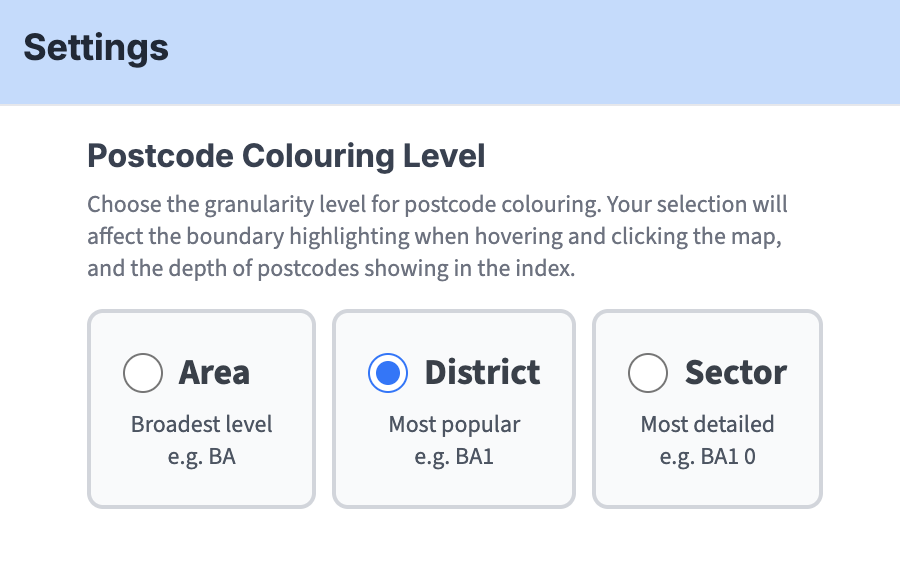Choose the Sector radio button circle

(648, 373)
